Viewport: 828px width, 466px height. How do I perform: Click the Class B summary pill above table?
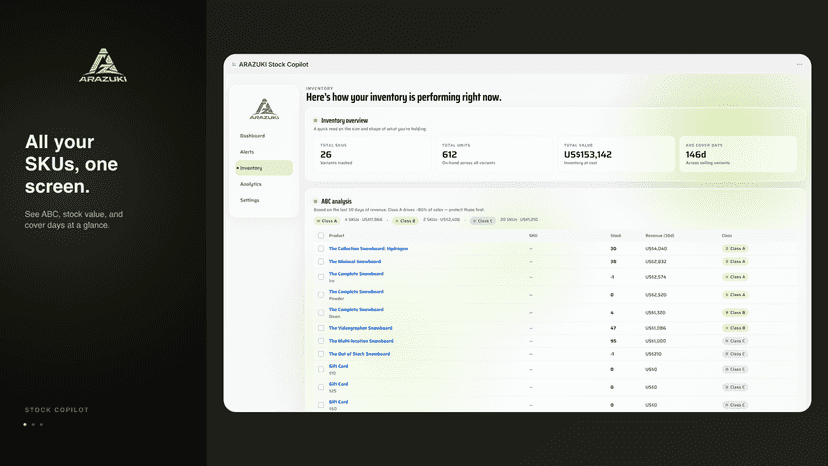(x=406, y=221)
